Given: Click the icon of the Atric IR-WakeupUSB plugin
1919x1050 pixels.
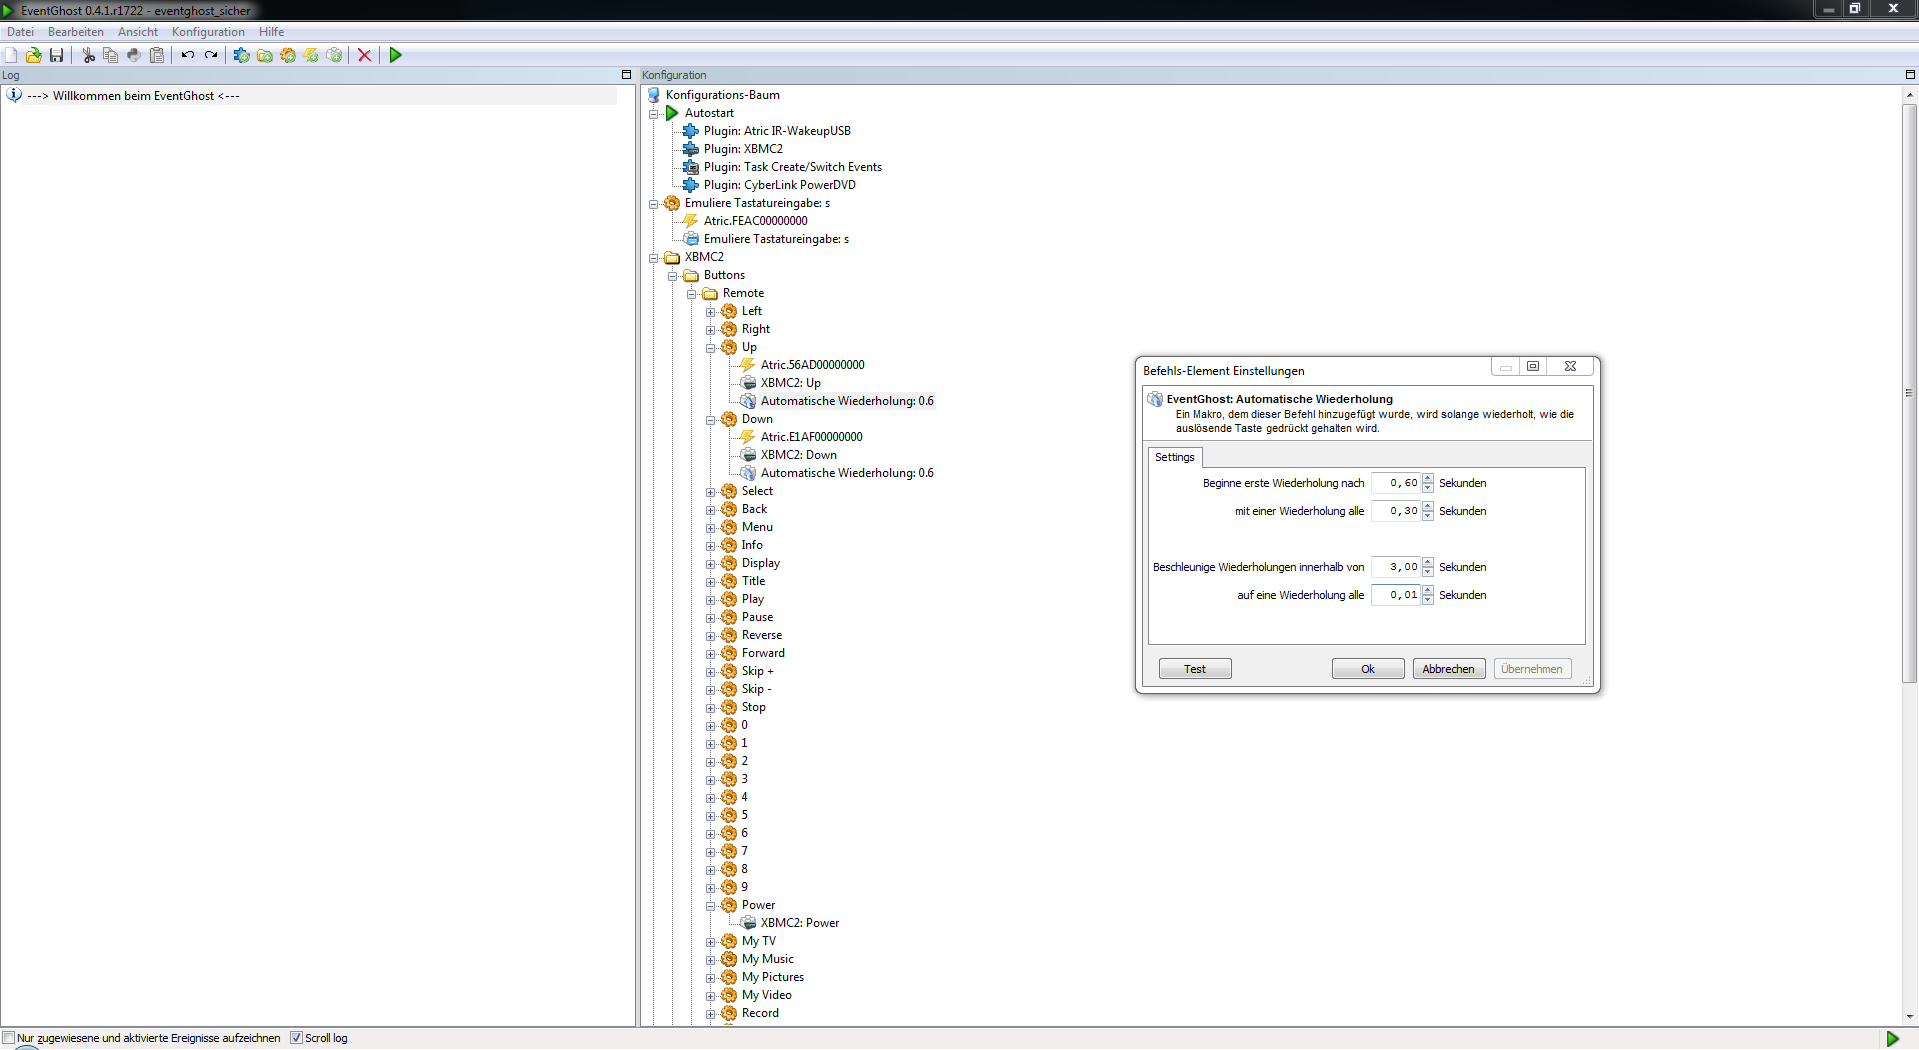Looking at the screenshot, I should click(691, 131).
